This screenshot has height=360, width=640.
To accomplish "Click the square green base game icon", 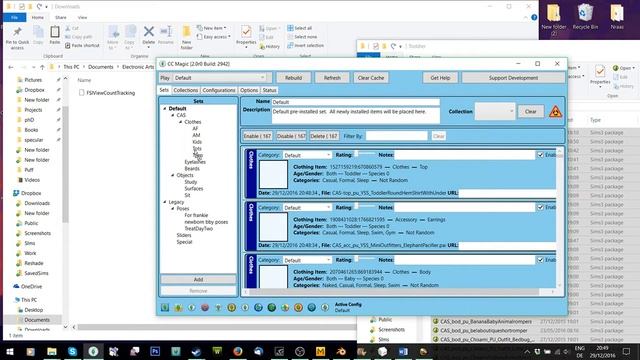I will [x=165, y=307].
